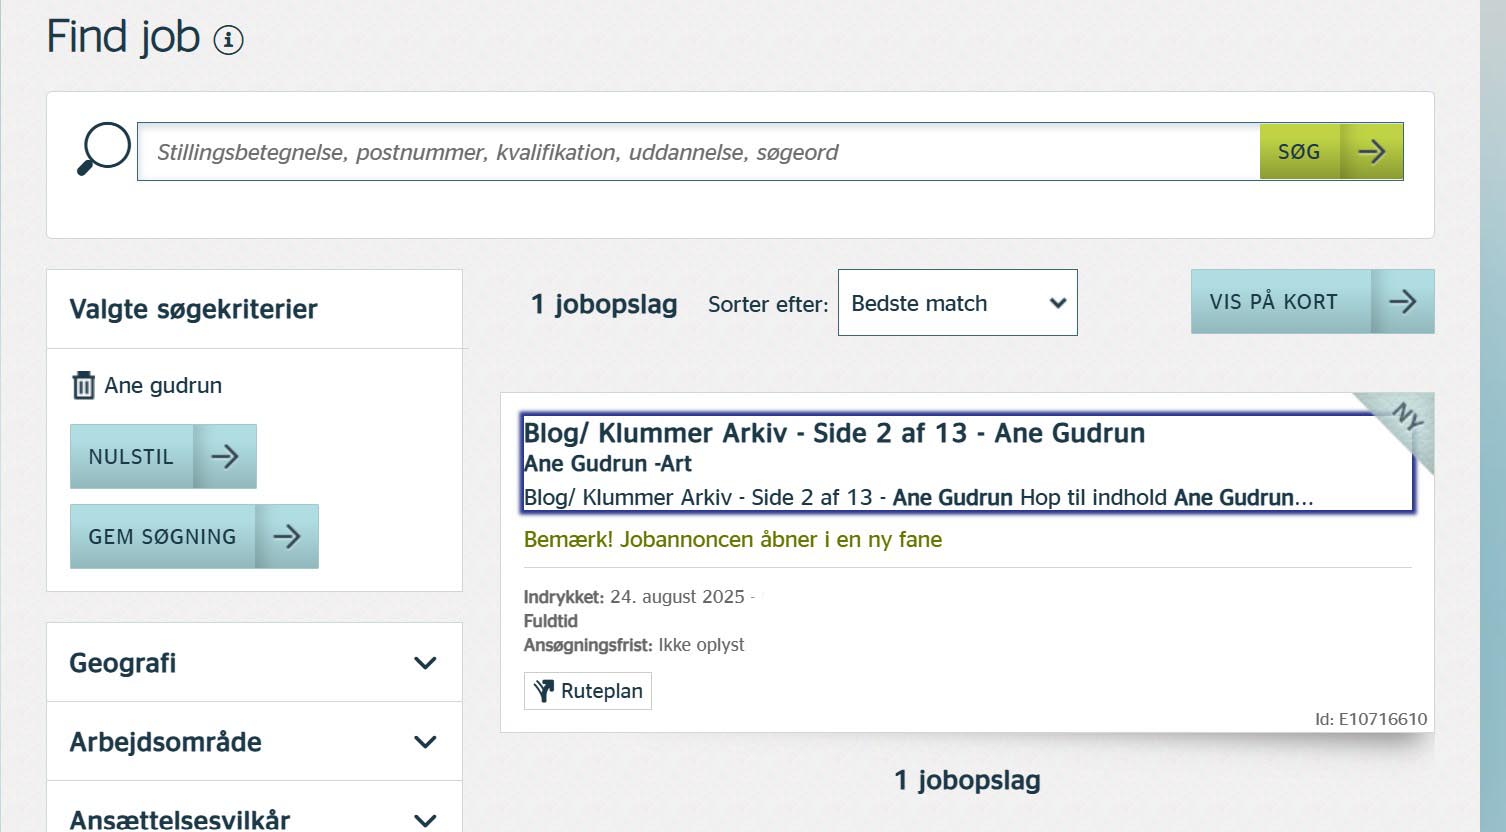
Task: Click the arrow on VIS PÅ KORT
Action: (x=1402, y=302)
